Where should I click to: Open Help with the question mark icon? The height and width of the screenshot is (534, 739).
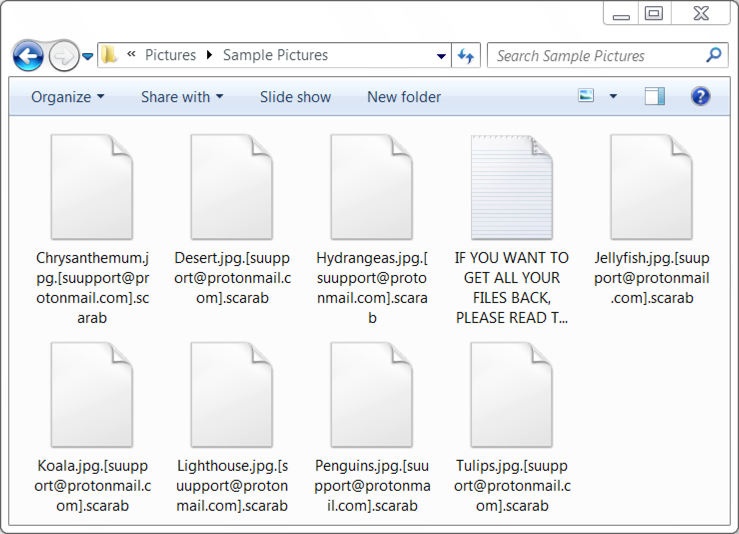(x=700, y=96)
